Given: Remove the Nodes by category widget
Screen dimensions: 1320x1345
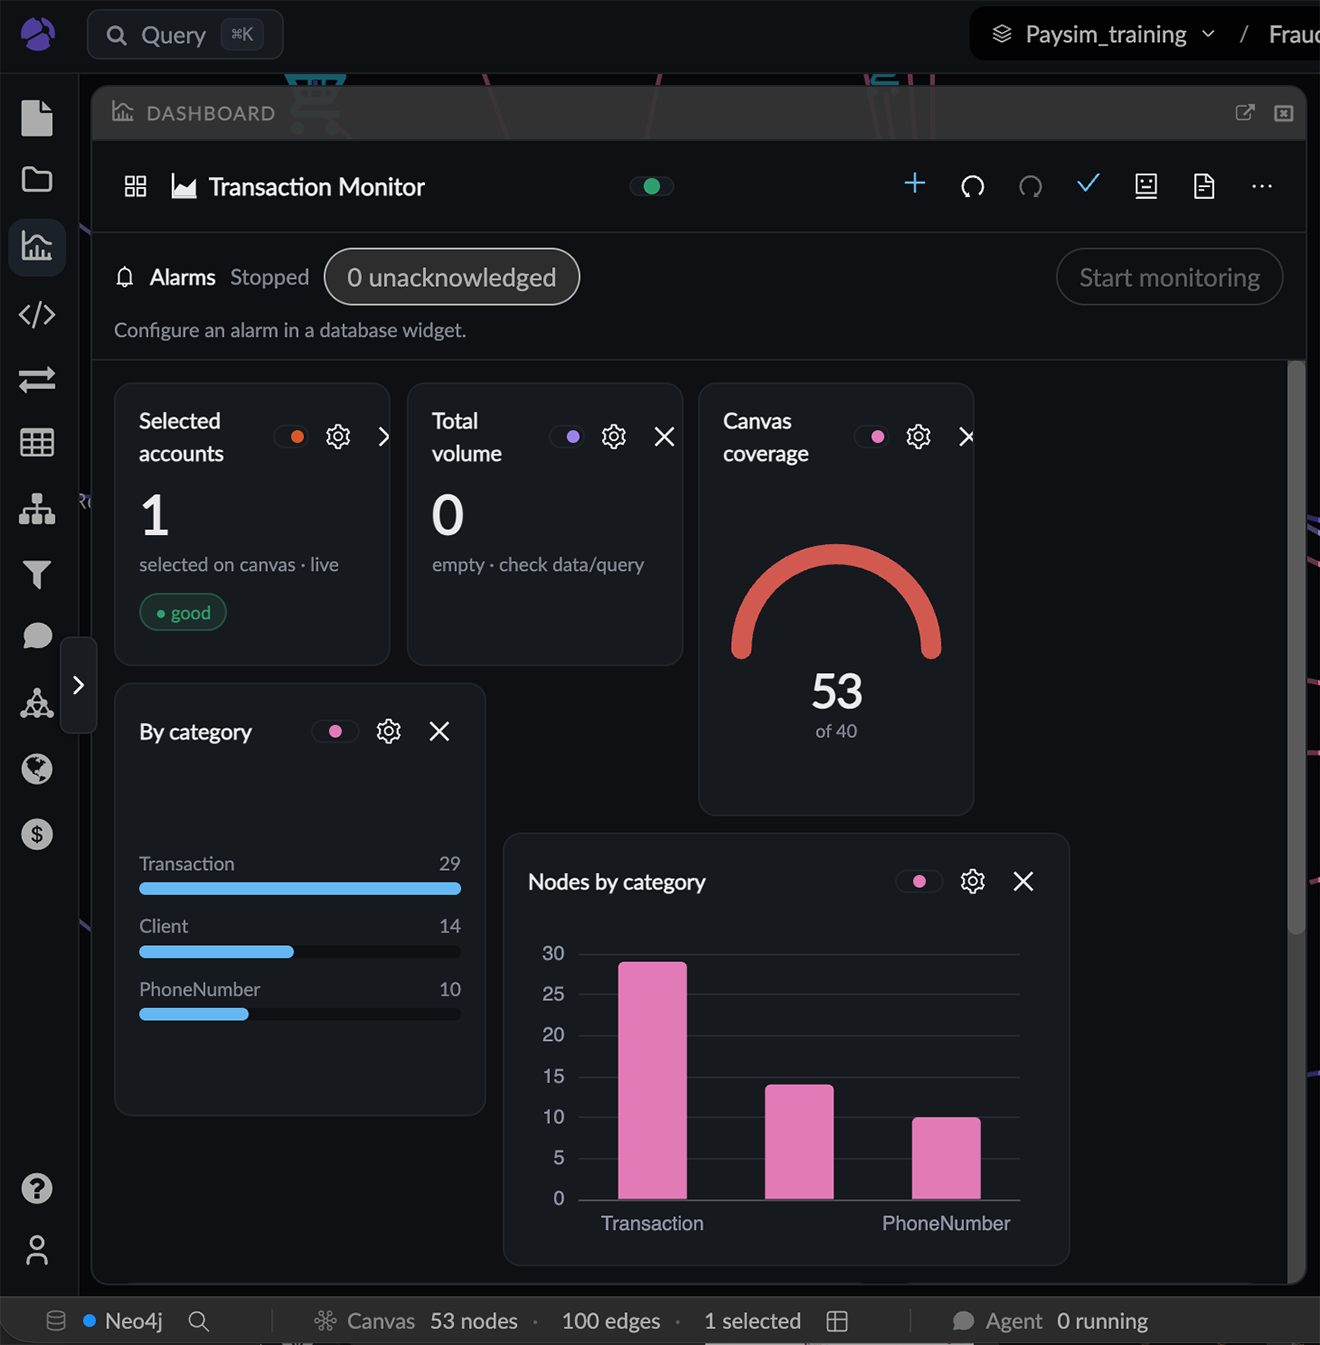Looking at the screenshot, I should pyautogui.click(x=1023, y=881).
